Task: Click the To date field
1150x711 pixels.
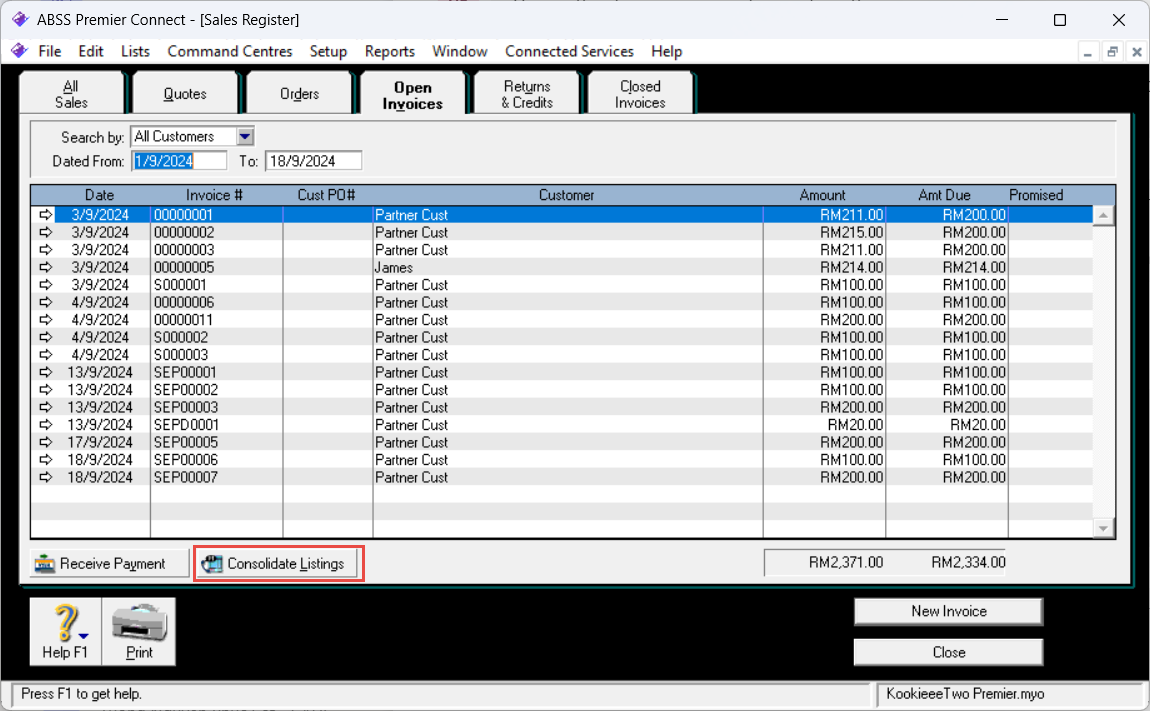Action: pos(313,161)
